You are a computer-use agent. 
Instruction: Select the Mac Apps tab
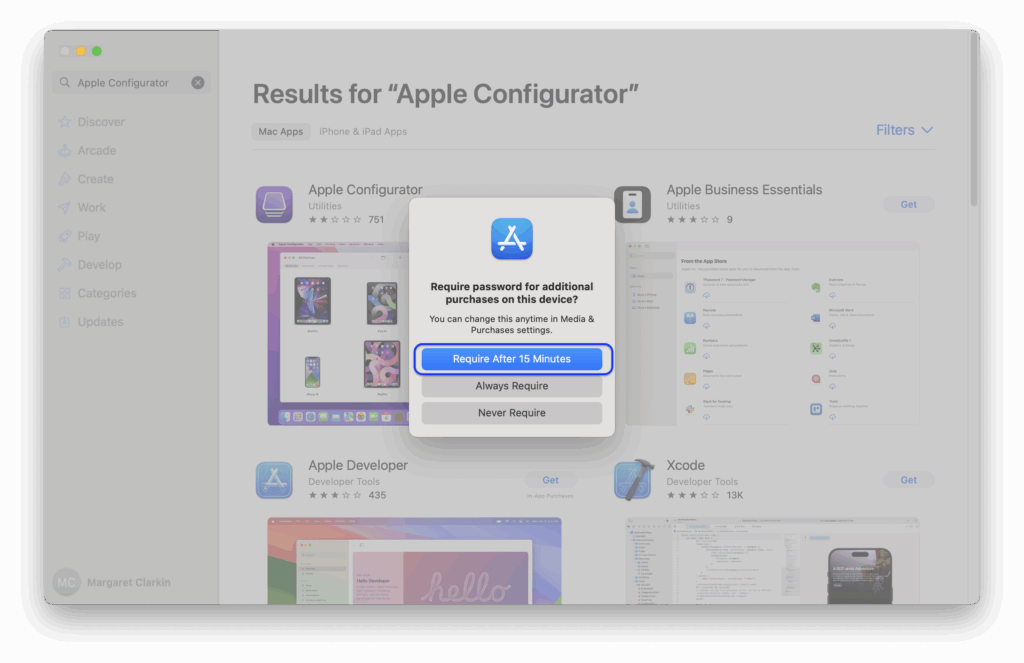click(x=281, y=131)
